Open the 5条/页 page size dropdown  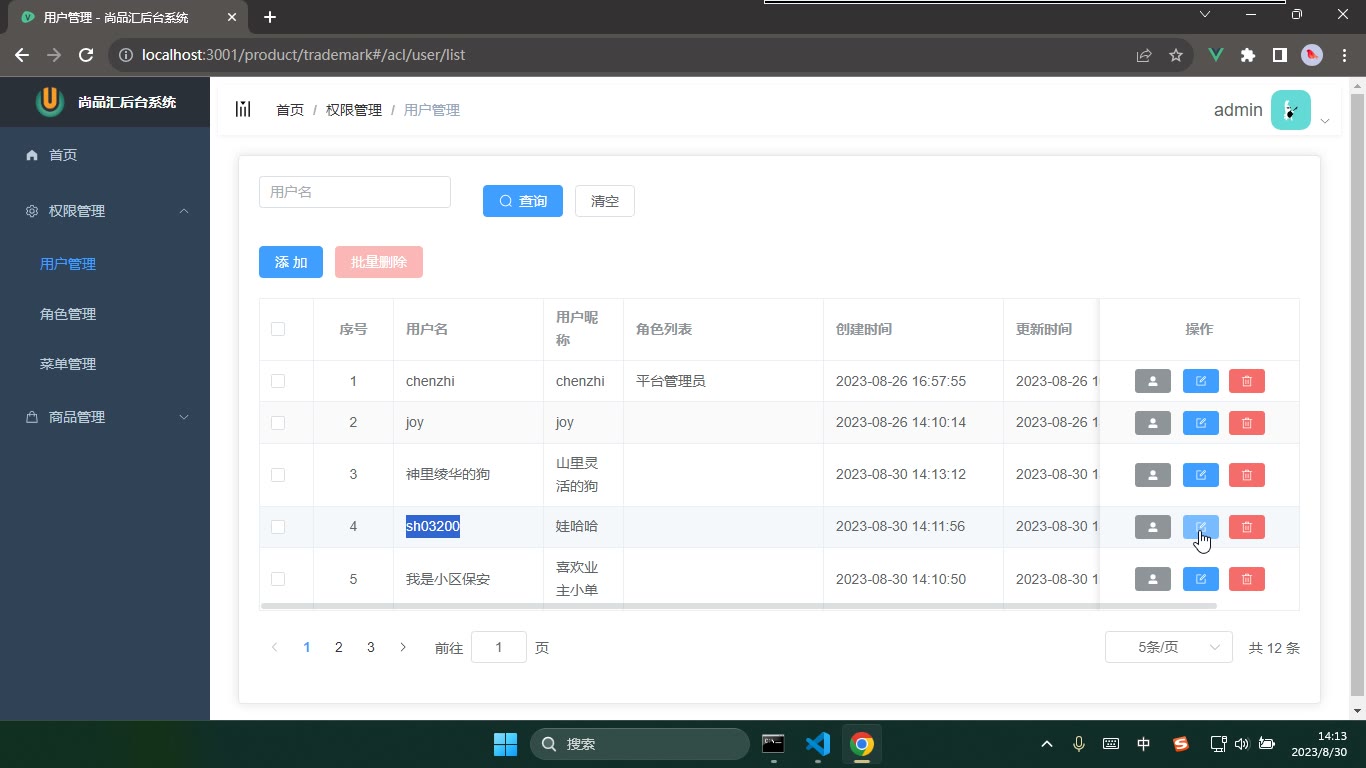click(x=1168, y=647)
